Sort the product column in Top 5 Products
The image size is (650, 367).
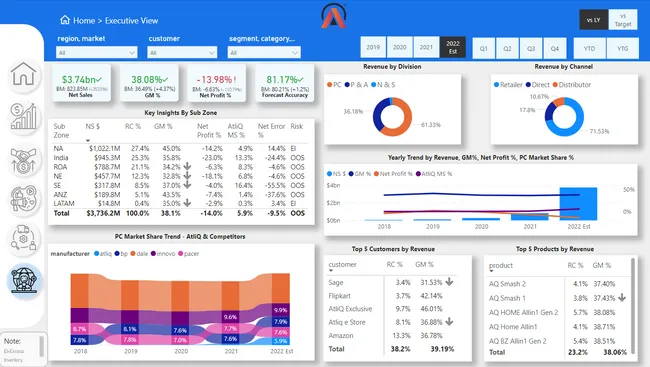coord(501,265)
